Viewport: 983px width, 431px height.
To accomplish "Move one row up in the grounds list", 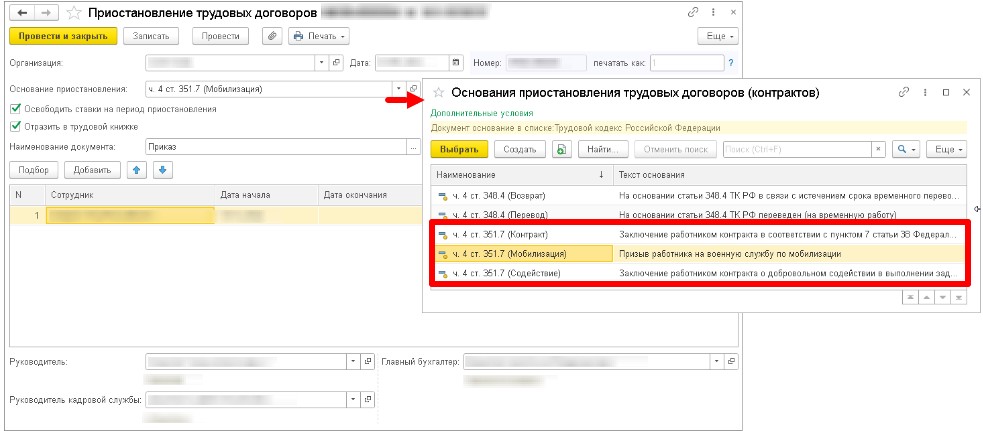I will pyautogui.click(x=925, y=297).
